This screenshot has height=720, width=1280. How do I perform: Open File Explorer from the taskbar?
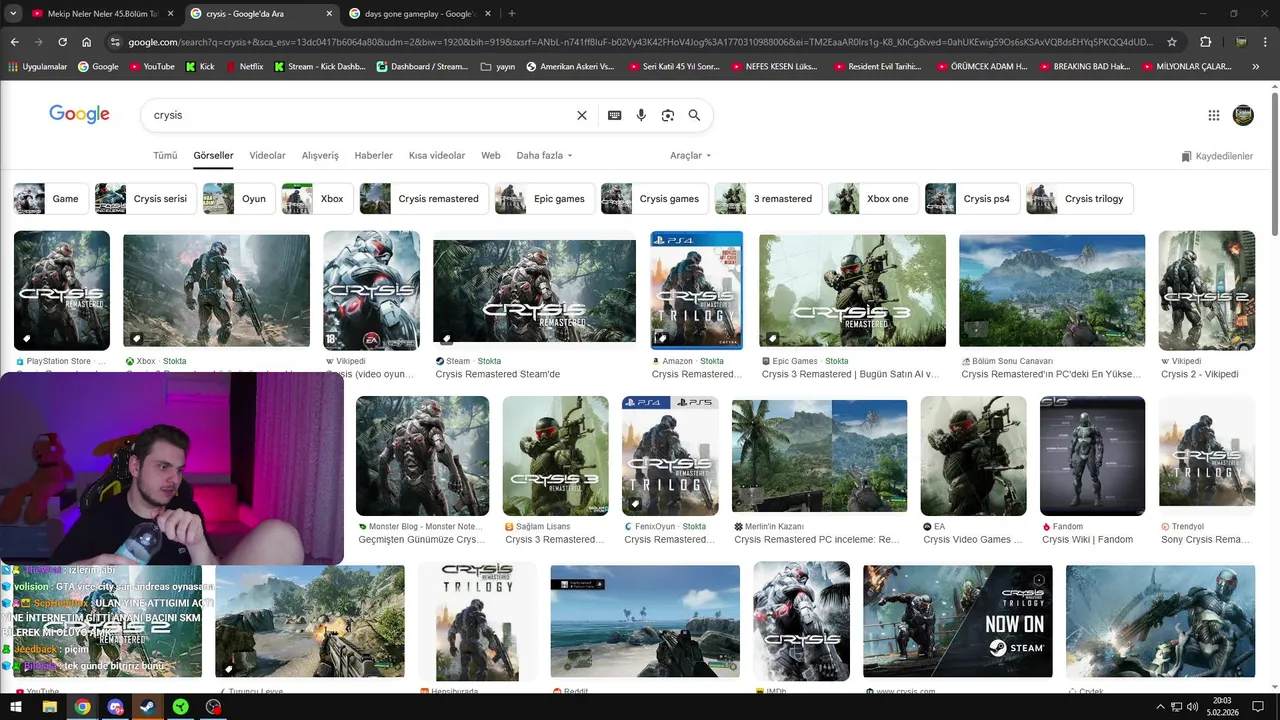(49, 707)
